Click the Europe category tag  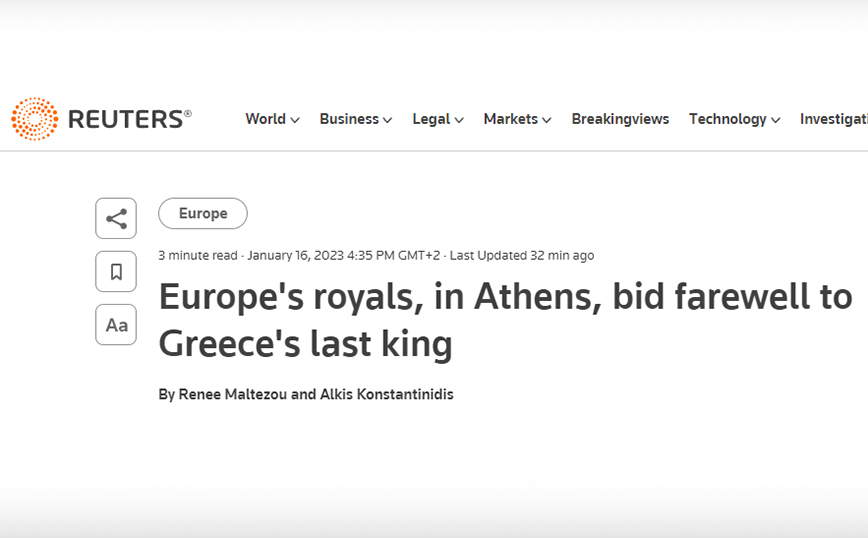(203, 214)
